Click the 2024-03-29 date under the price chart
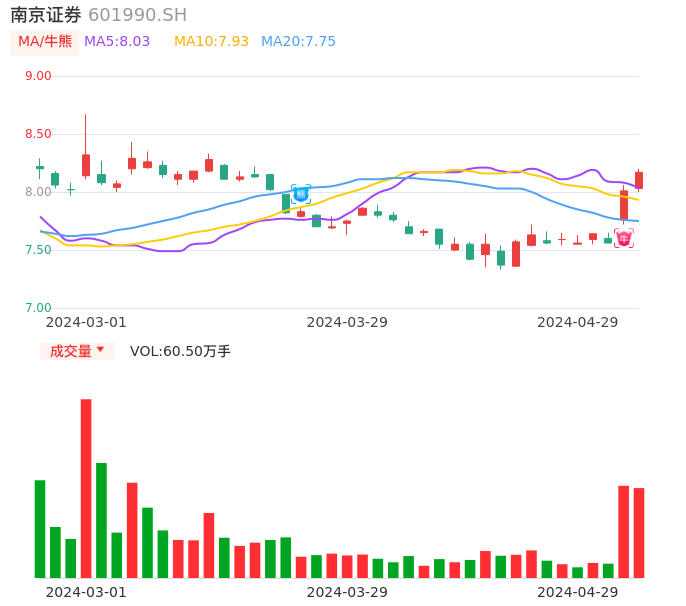Image resolution: width=686 pixels, height=606 pixels. click(347, 322)
